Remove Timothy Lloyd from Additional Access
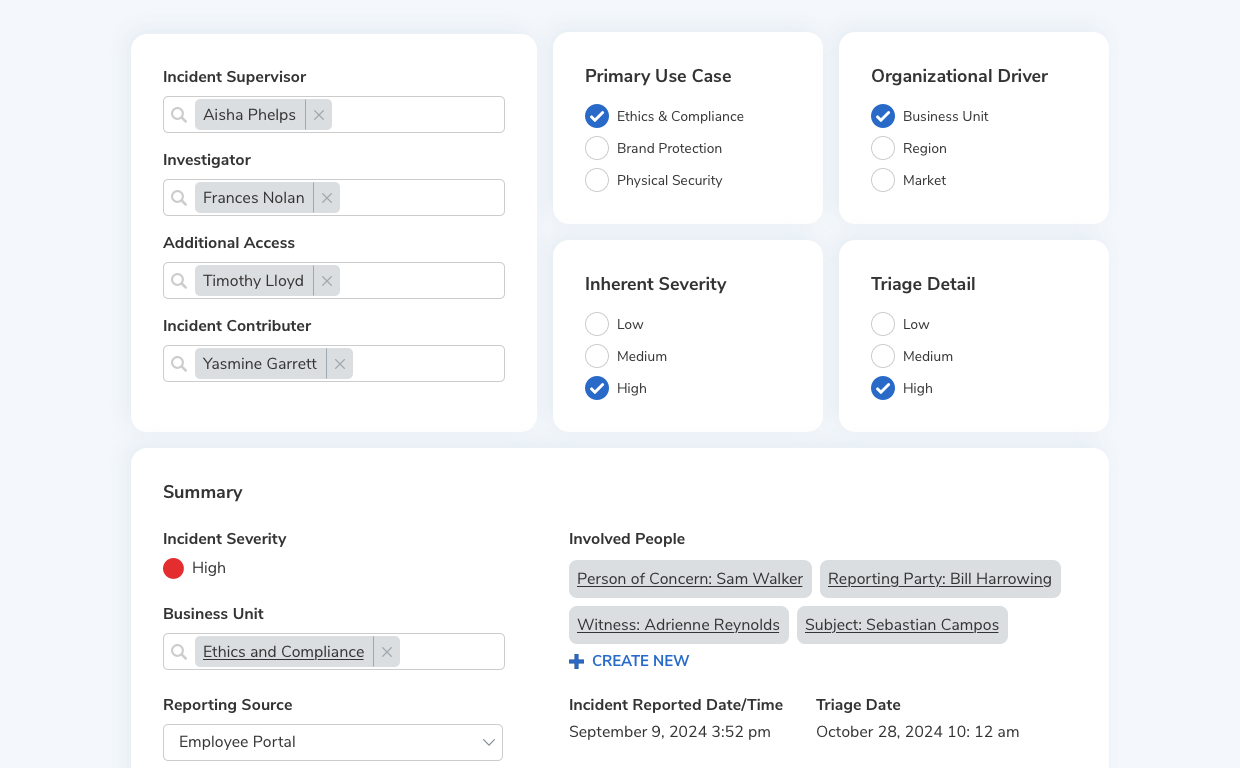 [327, 281]
